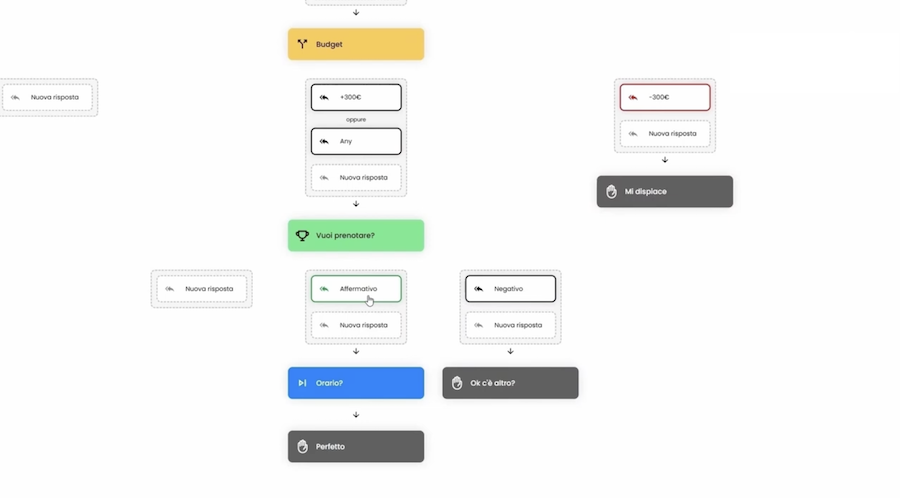
Task: Add Nuova risposta under -300€ answer
Action: [x=665, y=134]
